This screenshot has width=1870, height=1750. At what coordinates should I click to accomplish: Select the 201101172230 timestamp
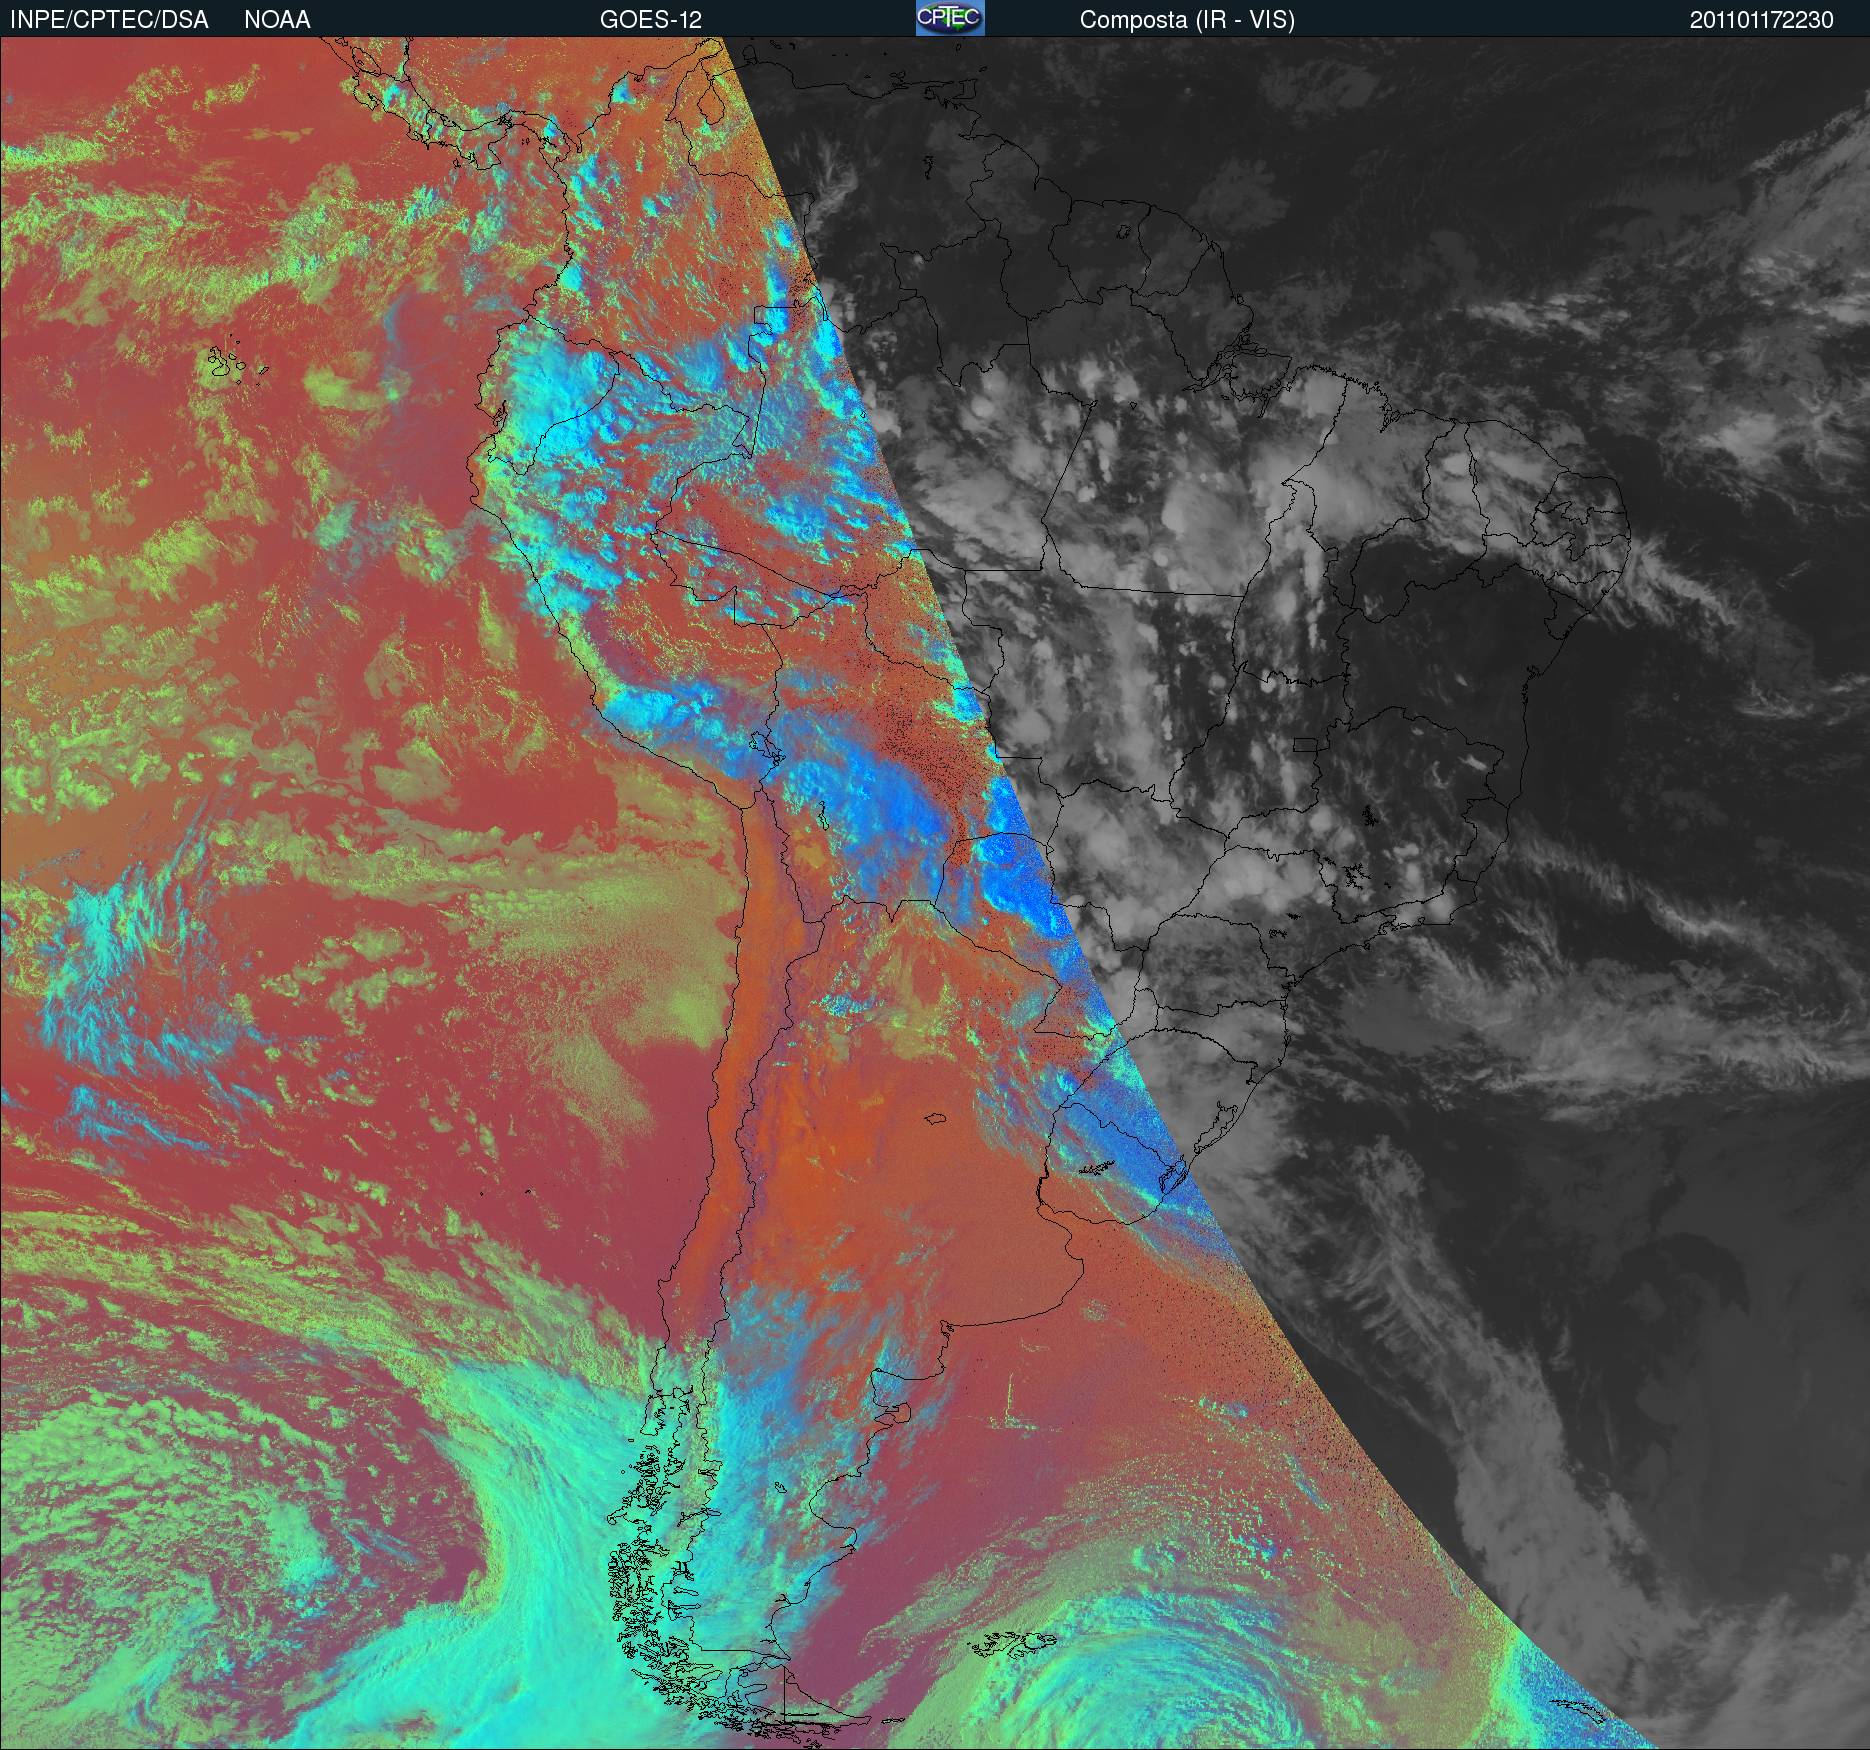pyautogui.click(x=1762, y=20)
